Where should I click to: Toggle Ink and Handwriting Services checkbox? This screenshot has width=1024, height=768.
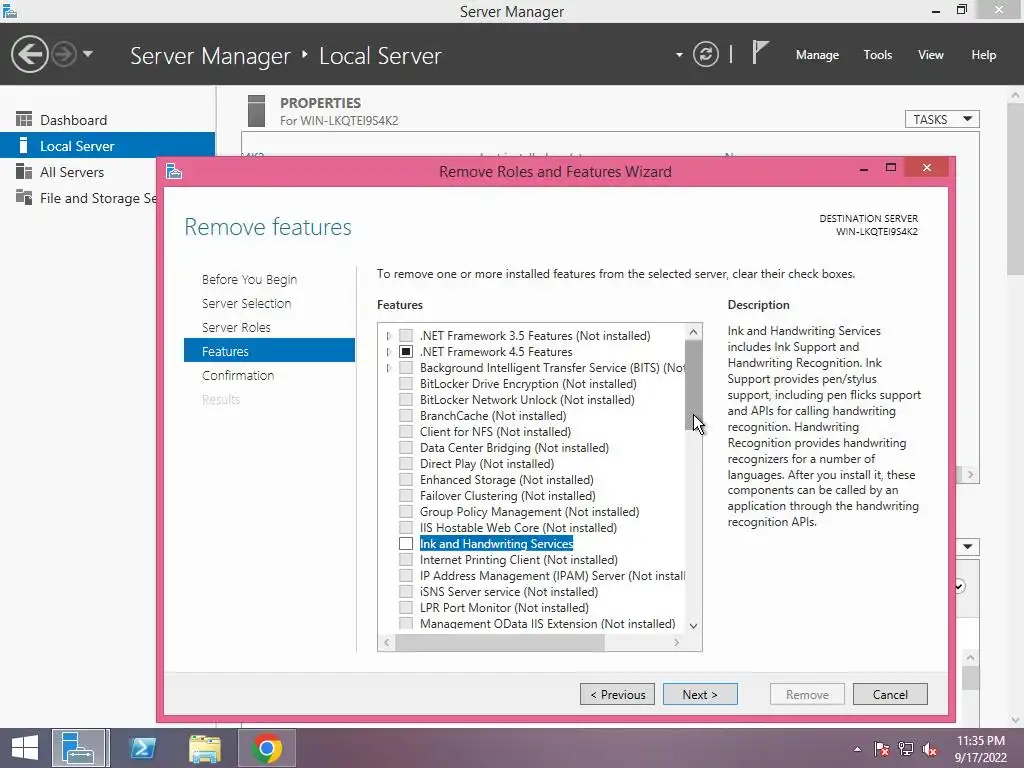406,543
